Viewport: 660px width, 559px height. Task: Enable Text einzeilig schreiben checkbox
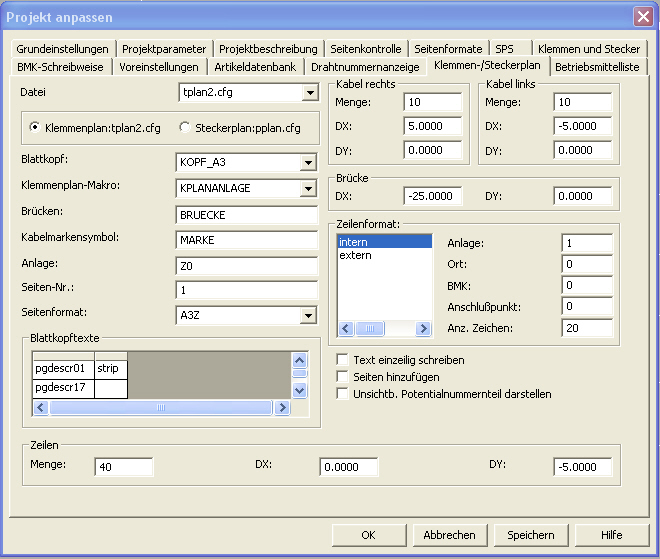(342, 360)
